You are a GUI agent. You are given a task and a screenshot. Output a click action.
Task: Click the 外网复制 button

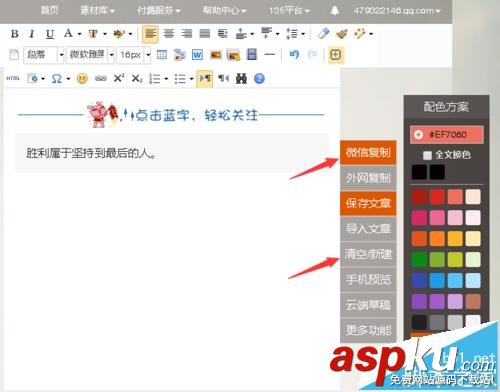(x=368, y=178)
